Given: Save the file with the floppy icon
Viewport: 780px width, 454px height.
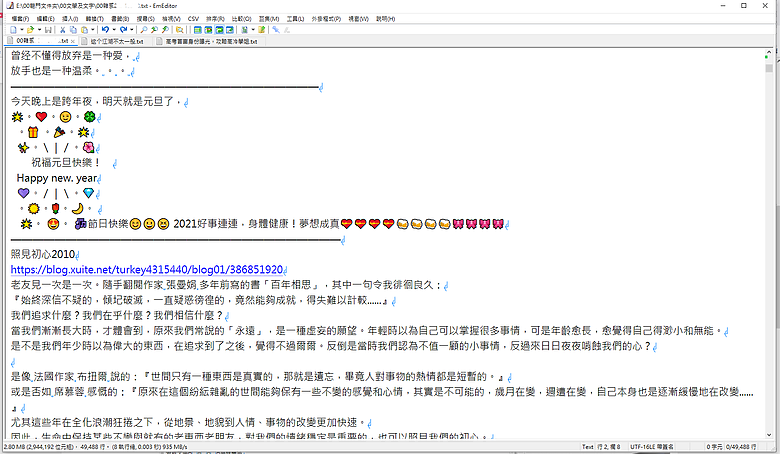Looking at the screenshot, I should 48,30.
